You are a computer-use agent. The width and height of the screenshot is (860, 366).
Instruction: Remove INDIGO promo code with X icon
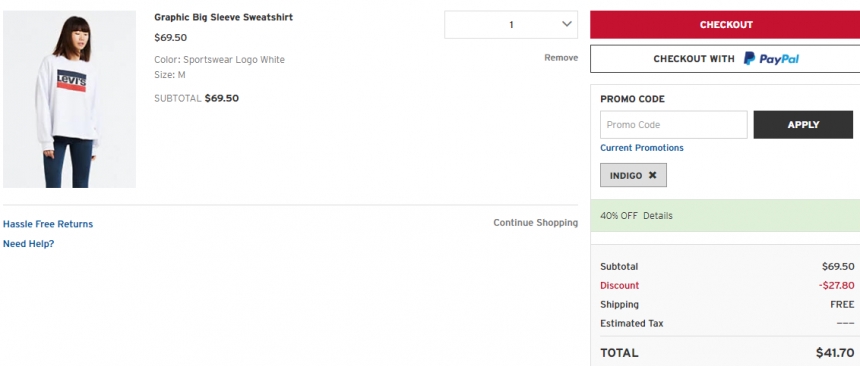coord(652,175)
